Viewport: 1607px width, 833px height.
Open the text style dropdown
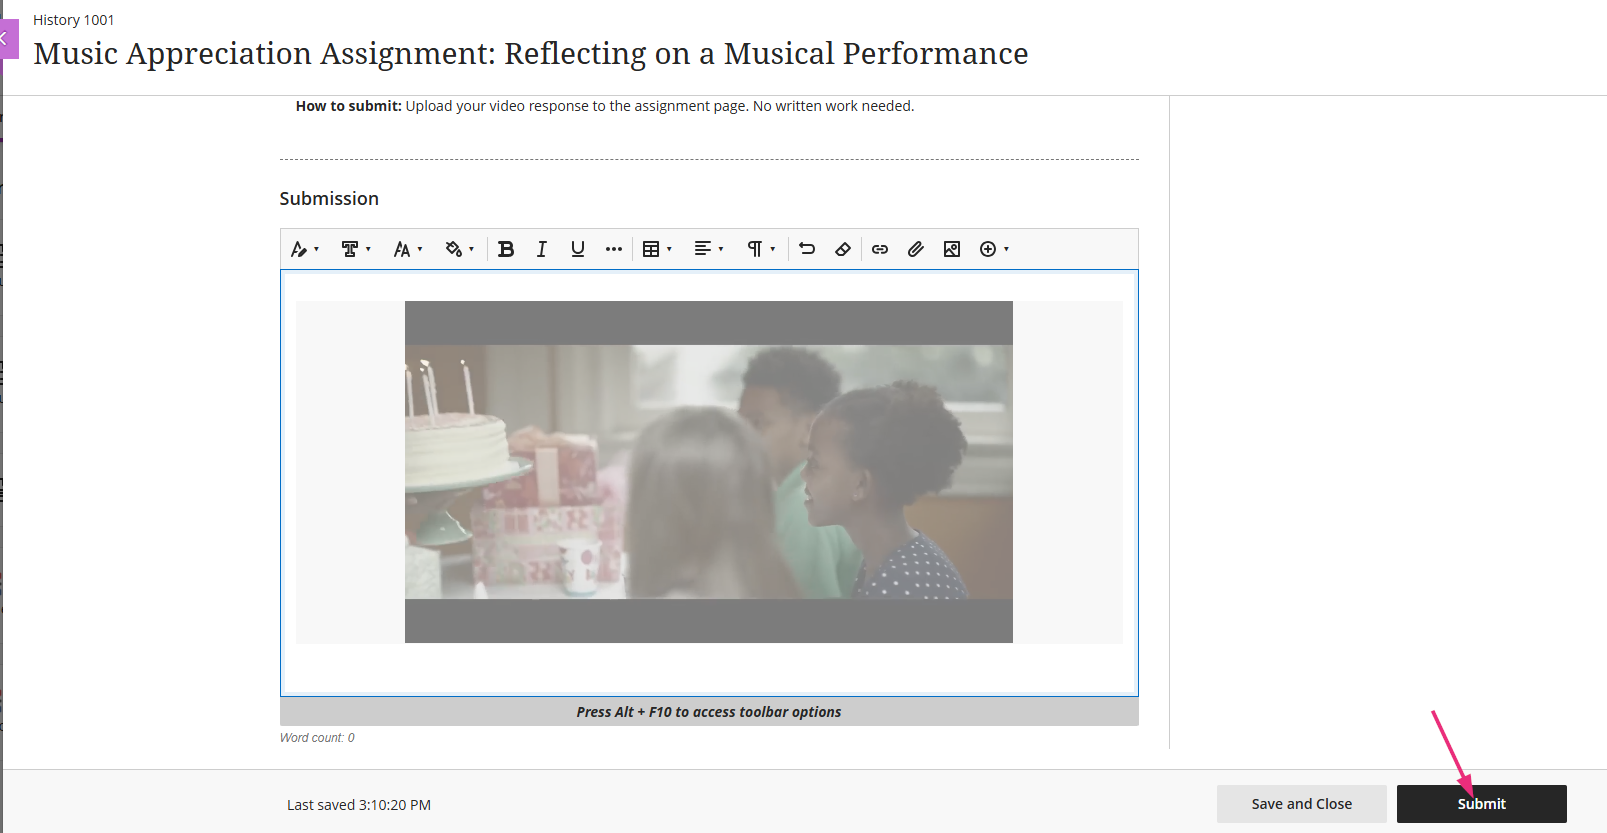(304, 249)
